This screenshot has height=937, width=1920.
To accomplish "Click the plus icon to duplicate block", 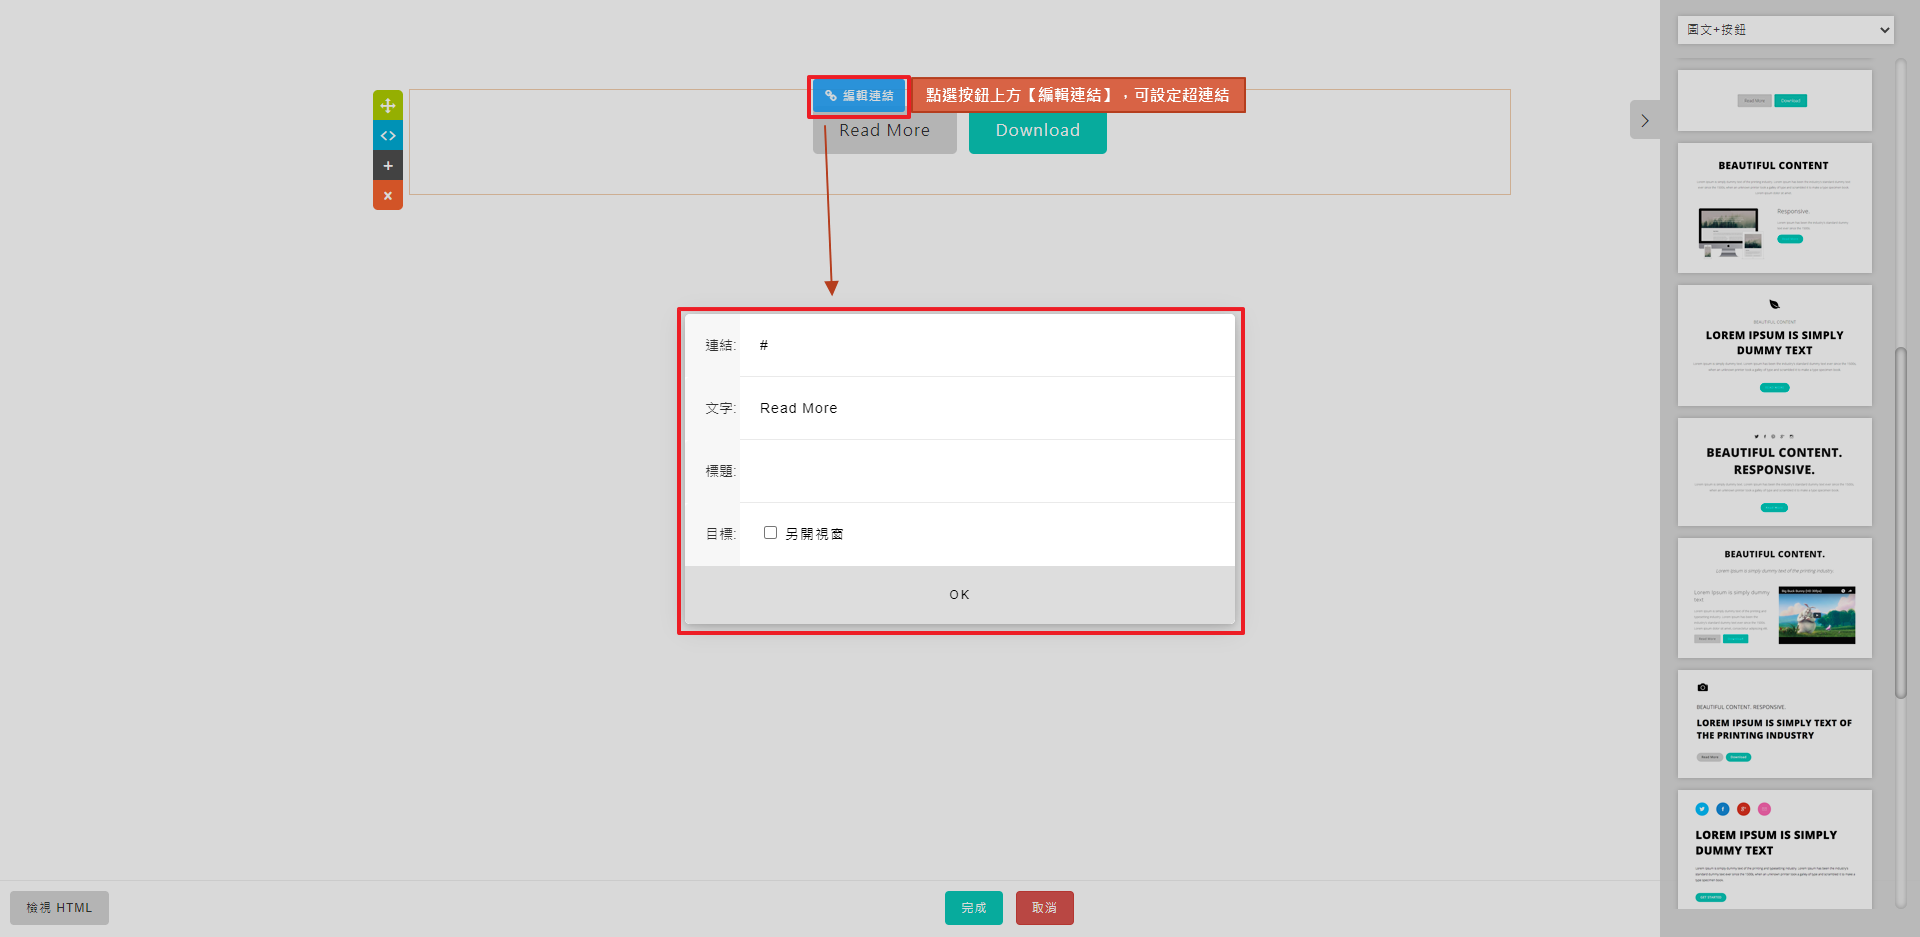I will 388,165.
